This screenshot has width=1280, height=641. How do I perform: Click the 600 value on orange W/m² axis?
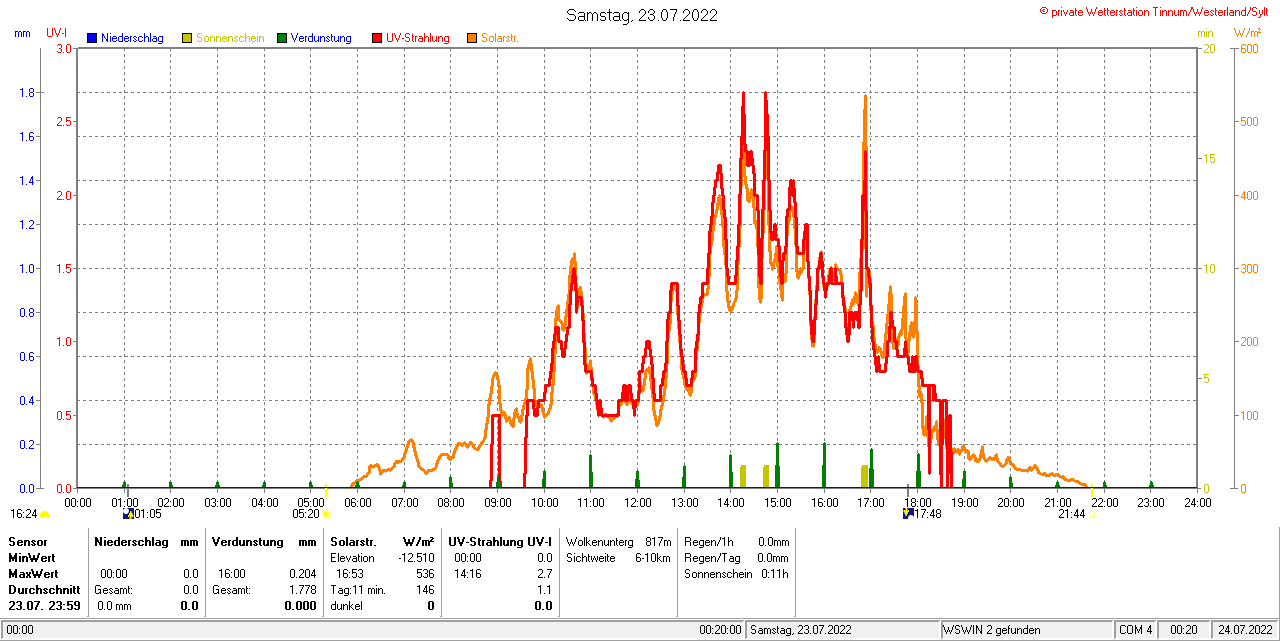tap(1249, 48)
